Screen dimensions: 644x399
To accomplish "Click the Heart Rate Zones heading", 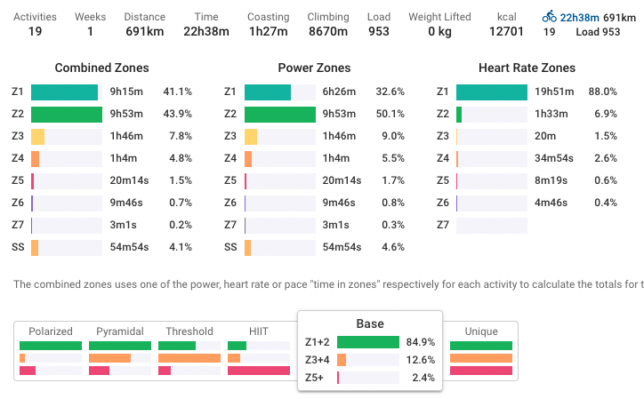I will tap(527, 68).
